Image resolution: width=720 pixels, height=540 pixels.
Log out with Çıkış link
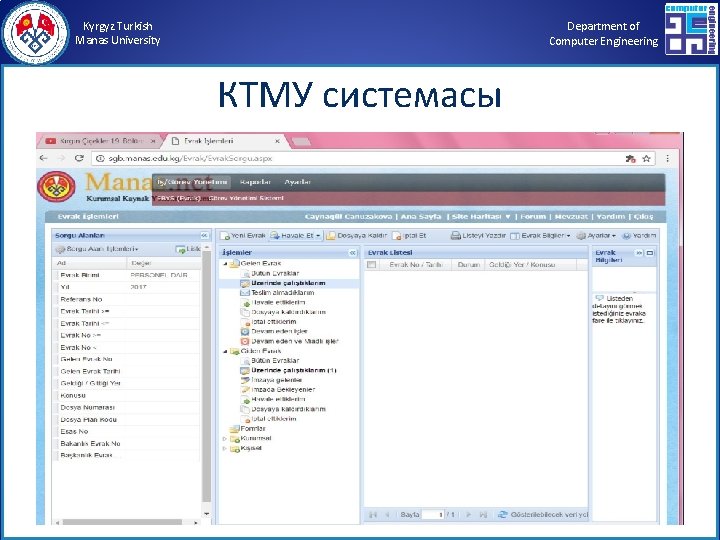(x=643, y=217)
